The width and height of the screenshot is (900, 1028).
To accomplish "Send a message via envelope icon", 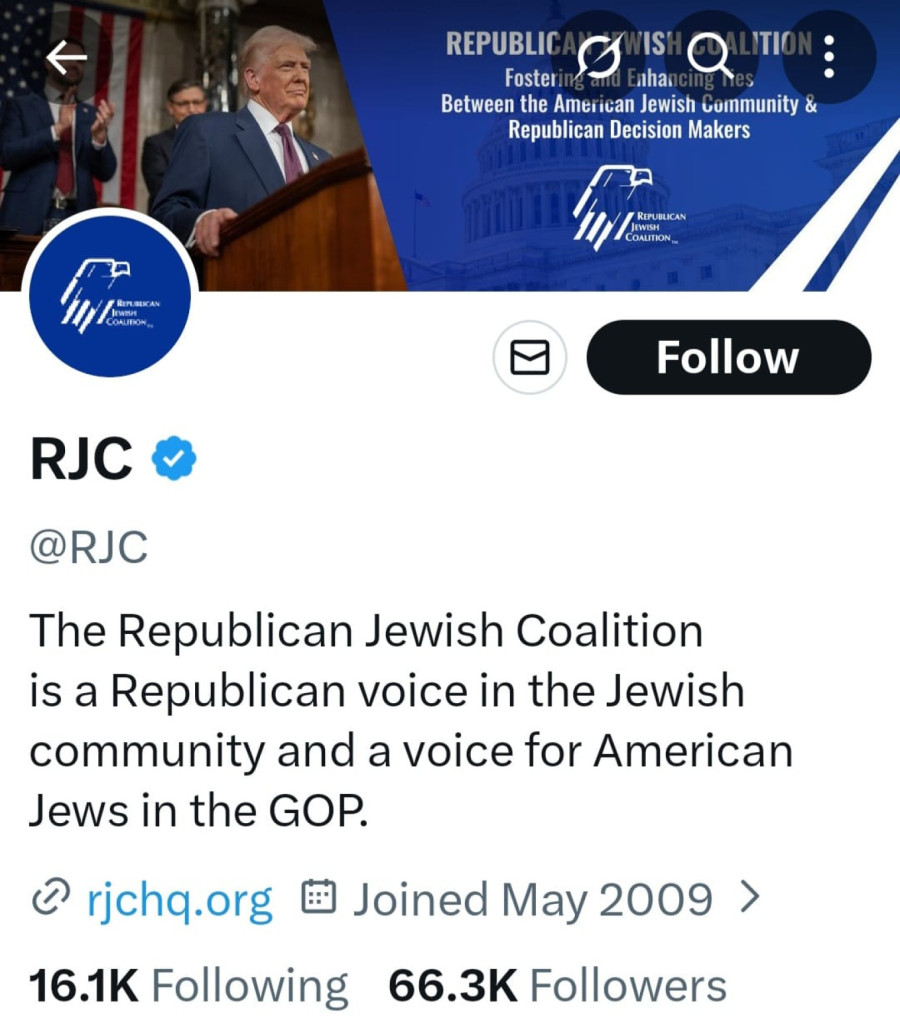I will (x=530, y=357).
